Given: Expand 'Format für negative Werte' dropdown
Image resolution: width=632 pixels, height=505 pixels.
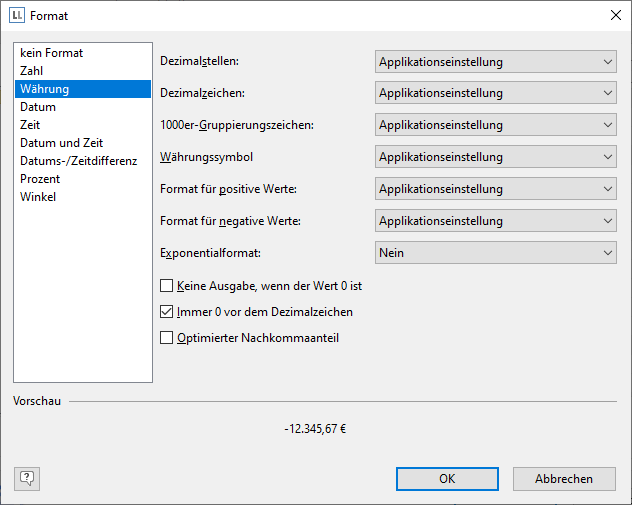Looking at the screenshot, I should pyautogui.click(x=495, y=222).
